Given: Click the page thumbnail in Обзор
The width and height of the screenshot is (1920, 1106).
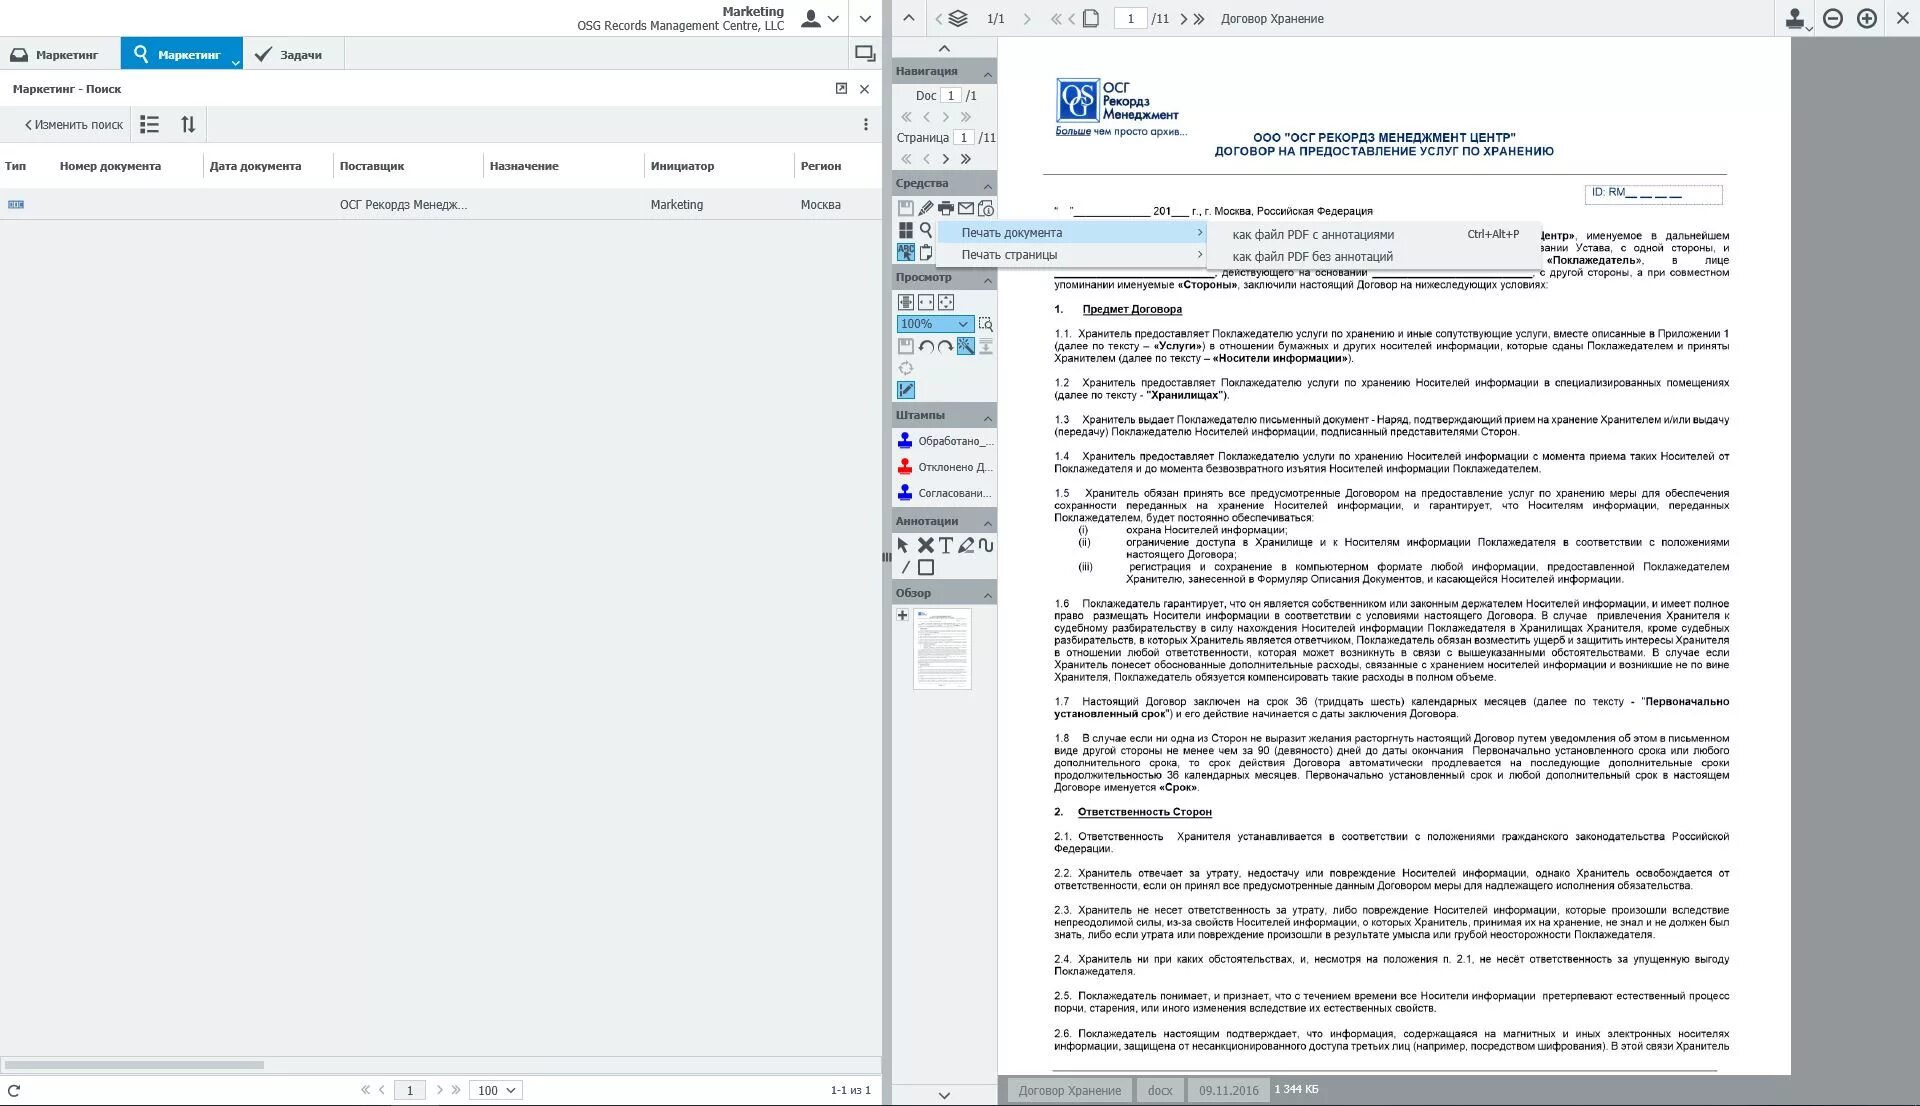Looking at the screenshot, I should (x=942, y=649).
